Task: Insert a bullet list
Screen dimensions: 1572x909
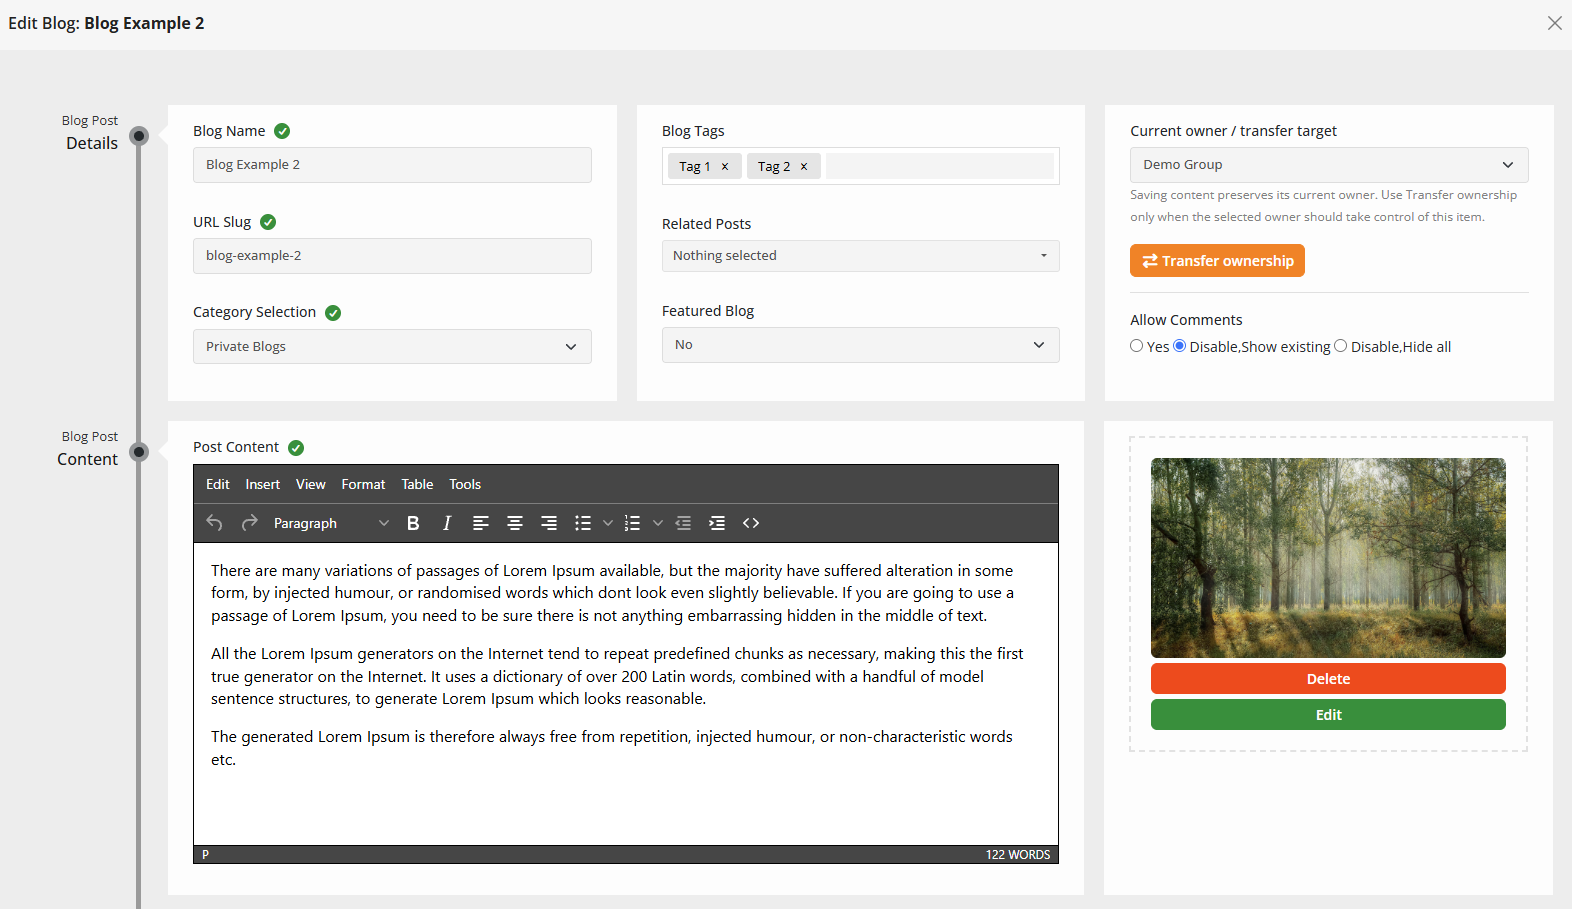Action: (583, 523)
